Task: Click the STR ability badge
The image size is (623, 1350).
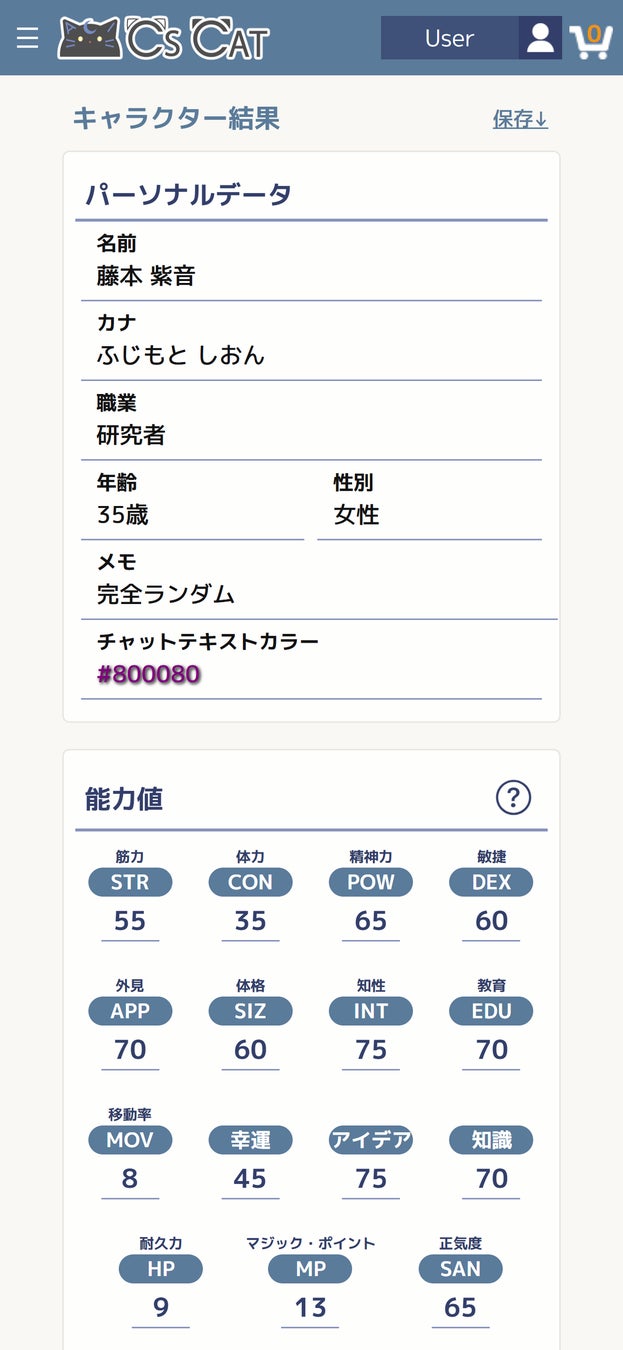Action: (130, 882)
